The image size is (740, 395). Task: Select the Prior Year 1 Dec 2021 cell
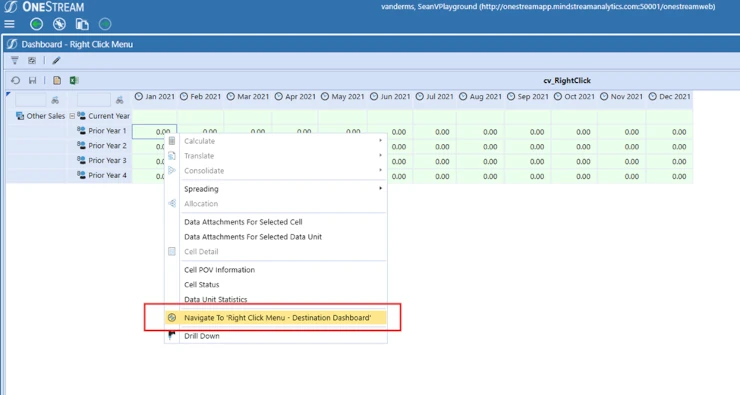pyautogui.click(x=669, y=132)
